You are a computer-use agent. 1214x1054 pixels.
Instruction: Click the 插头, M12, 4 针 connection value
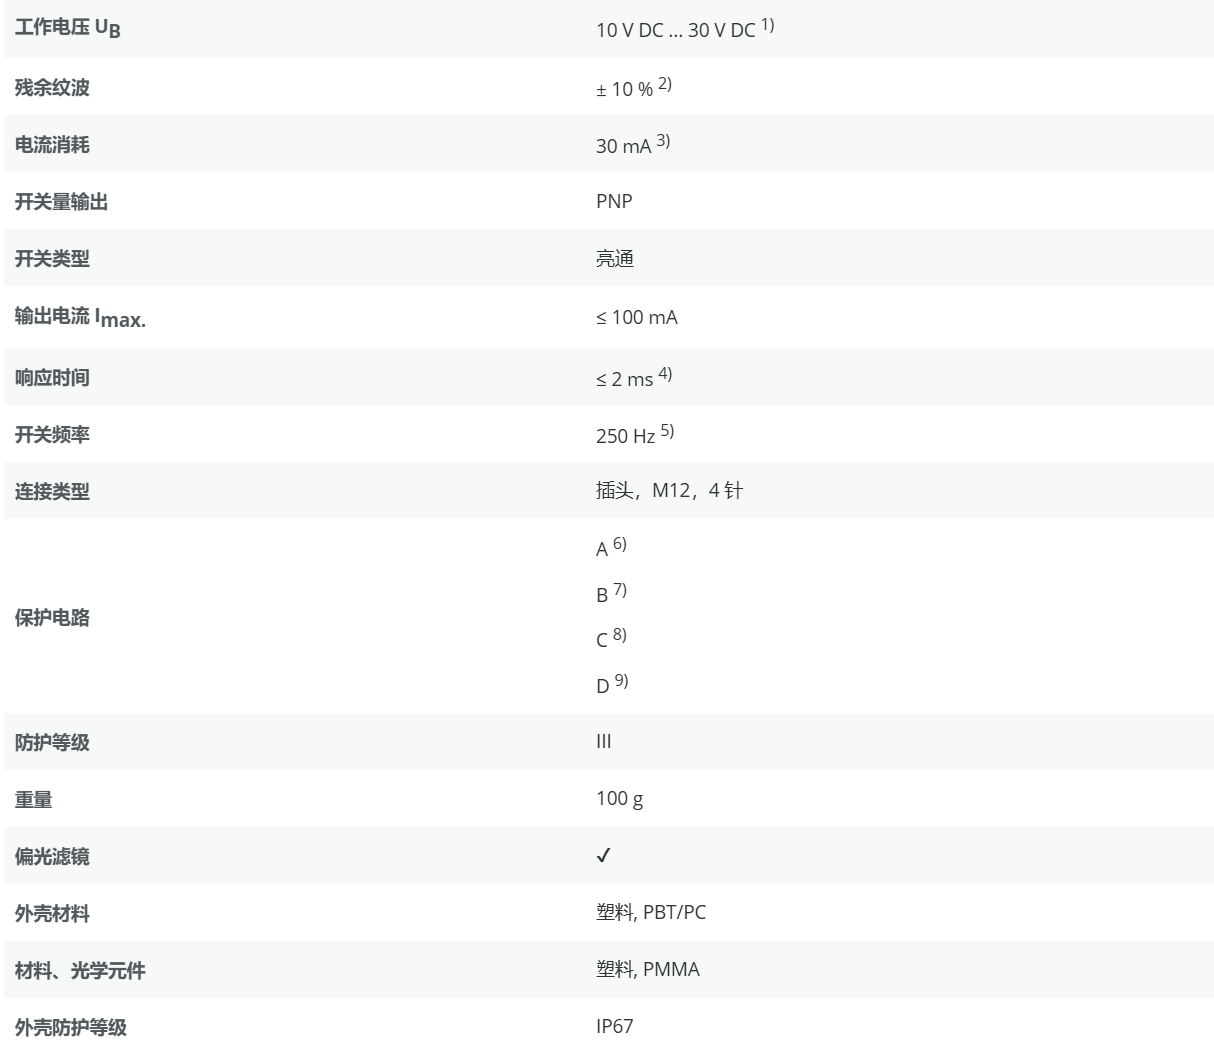click(x=669, y=490)
